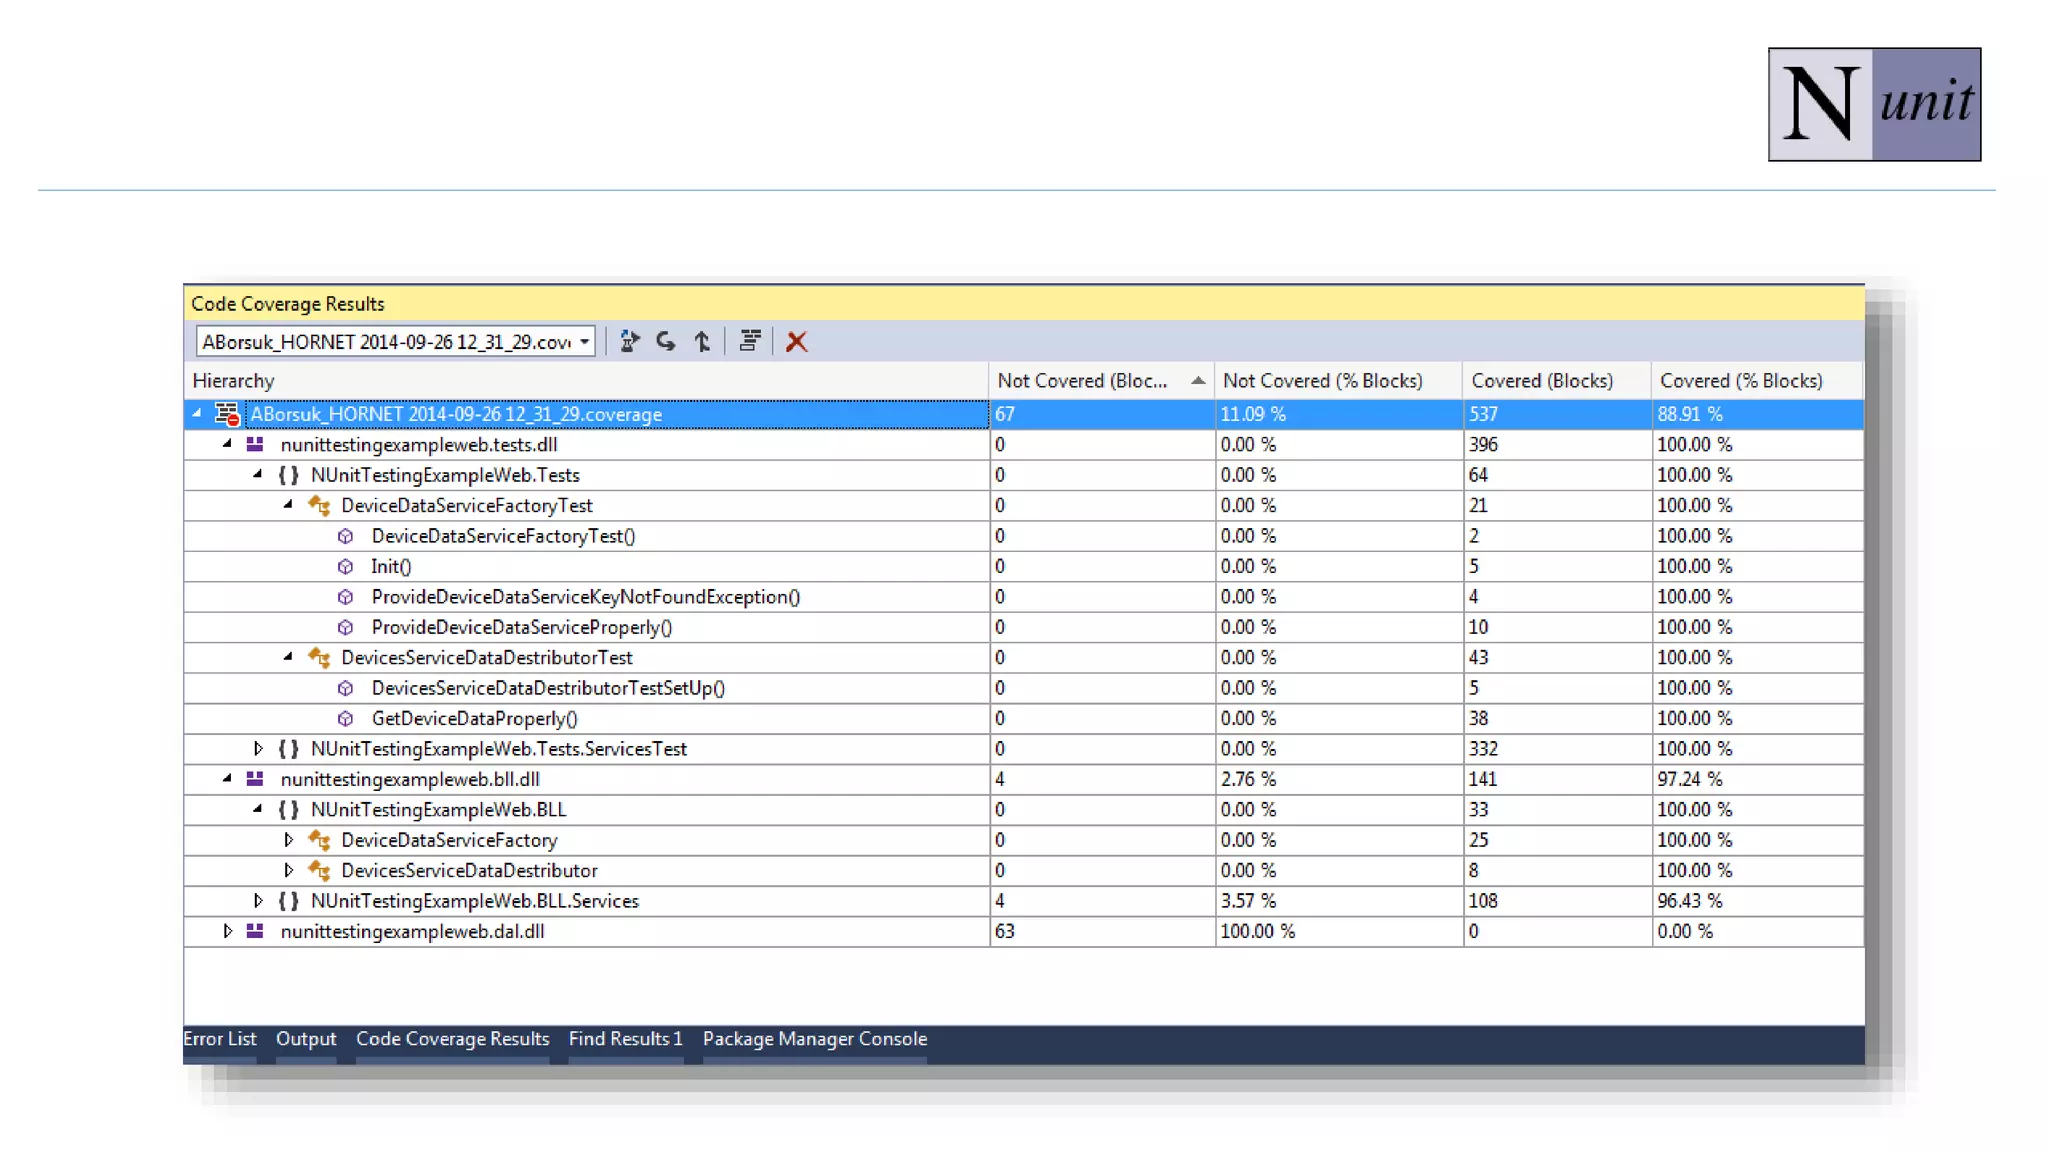Collapse the DevicesServiceDataDestributorTest class node
Image resolution: width=2048 pixels, height=1152 pixels.
(x=288, y=658)
